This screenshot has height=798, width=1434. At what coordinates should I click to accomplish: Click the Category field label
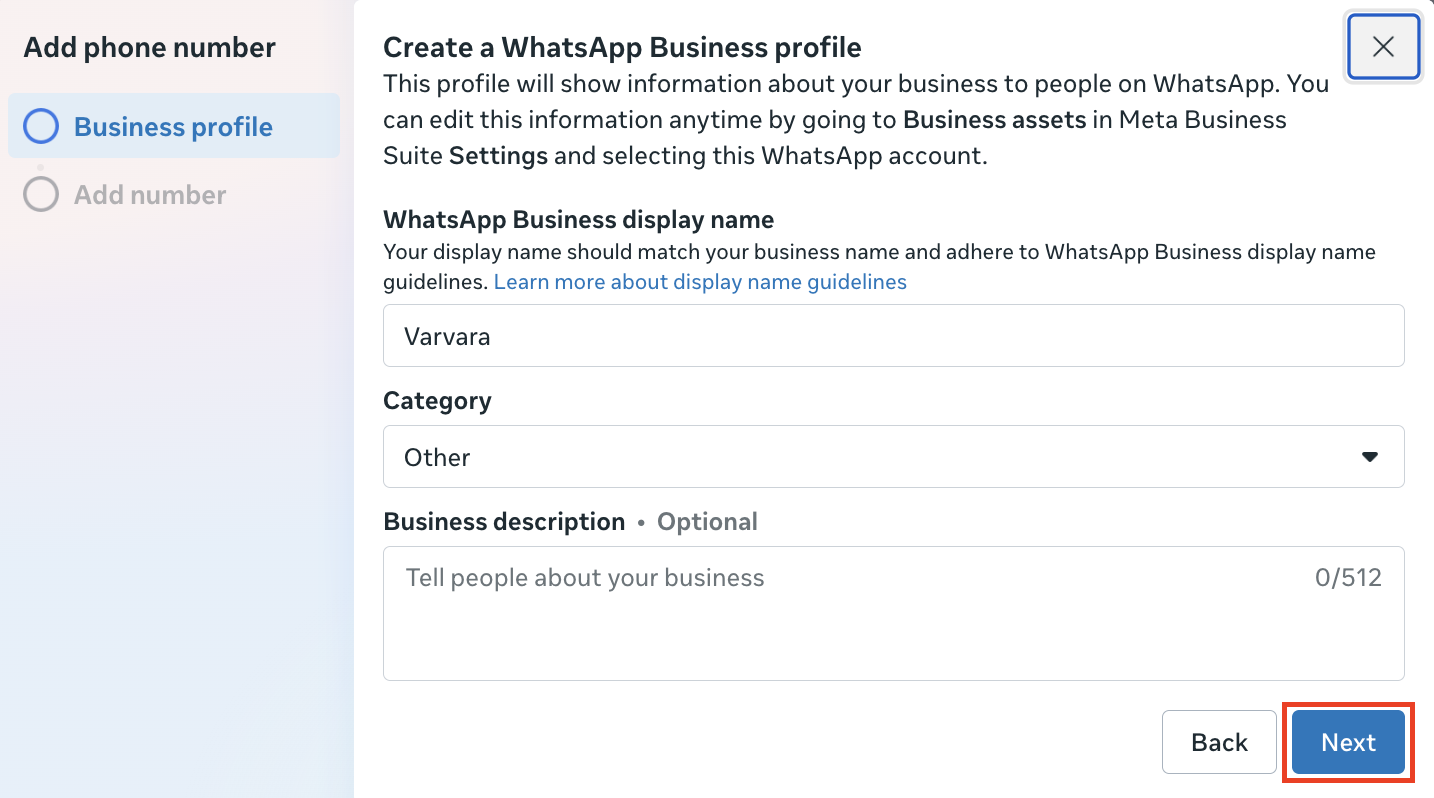tap(437, 401)
